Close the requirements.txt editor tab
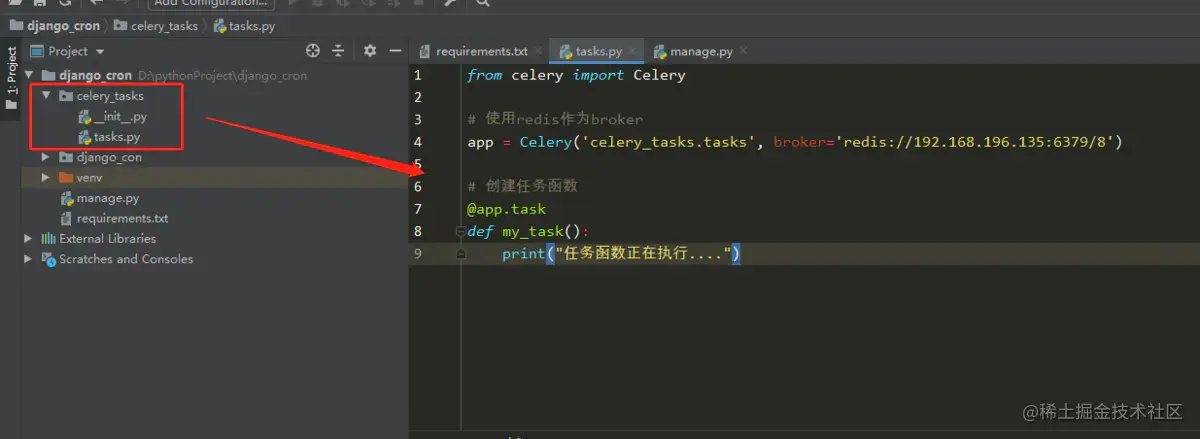Viewport: 1200px width, 439px height. tap(539, 50)
